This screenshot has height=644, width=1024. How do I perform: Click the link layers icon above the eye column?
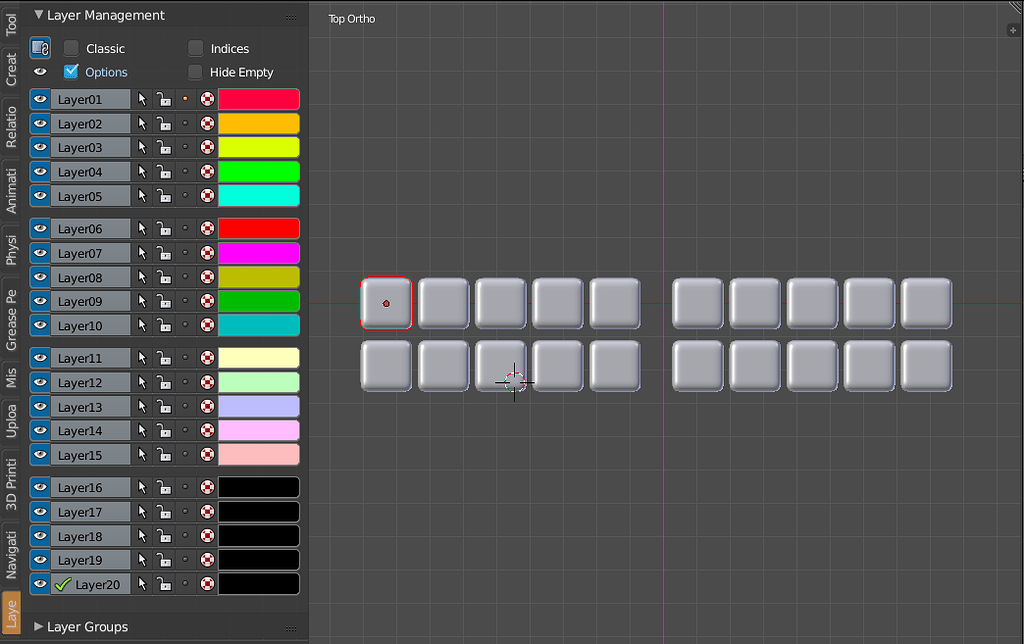(40, 48)
